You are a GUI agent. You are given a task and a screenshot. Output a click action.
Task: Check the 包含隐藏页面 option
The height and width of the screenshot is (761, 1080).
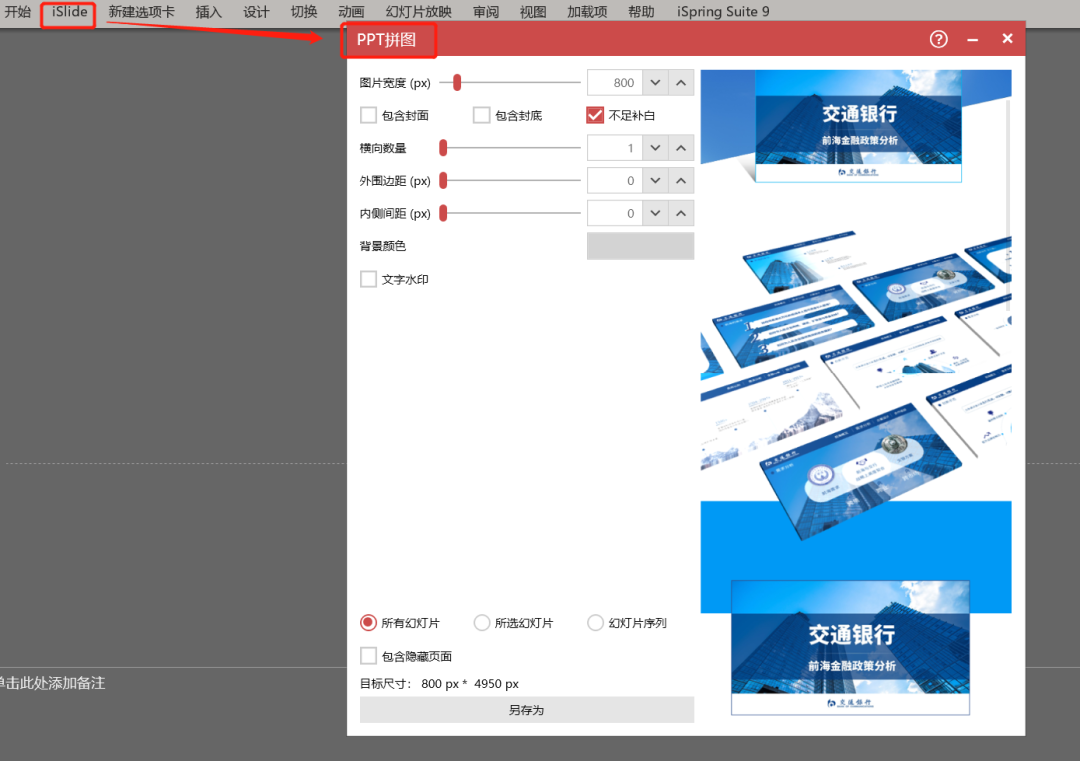click(x=368, y=656)
